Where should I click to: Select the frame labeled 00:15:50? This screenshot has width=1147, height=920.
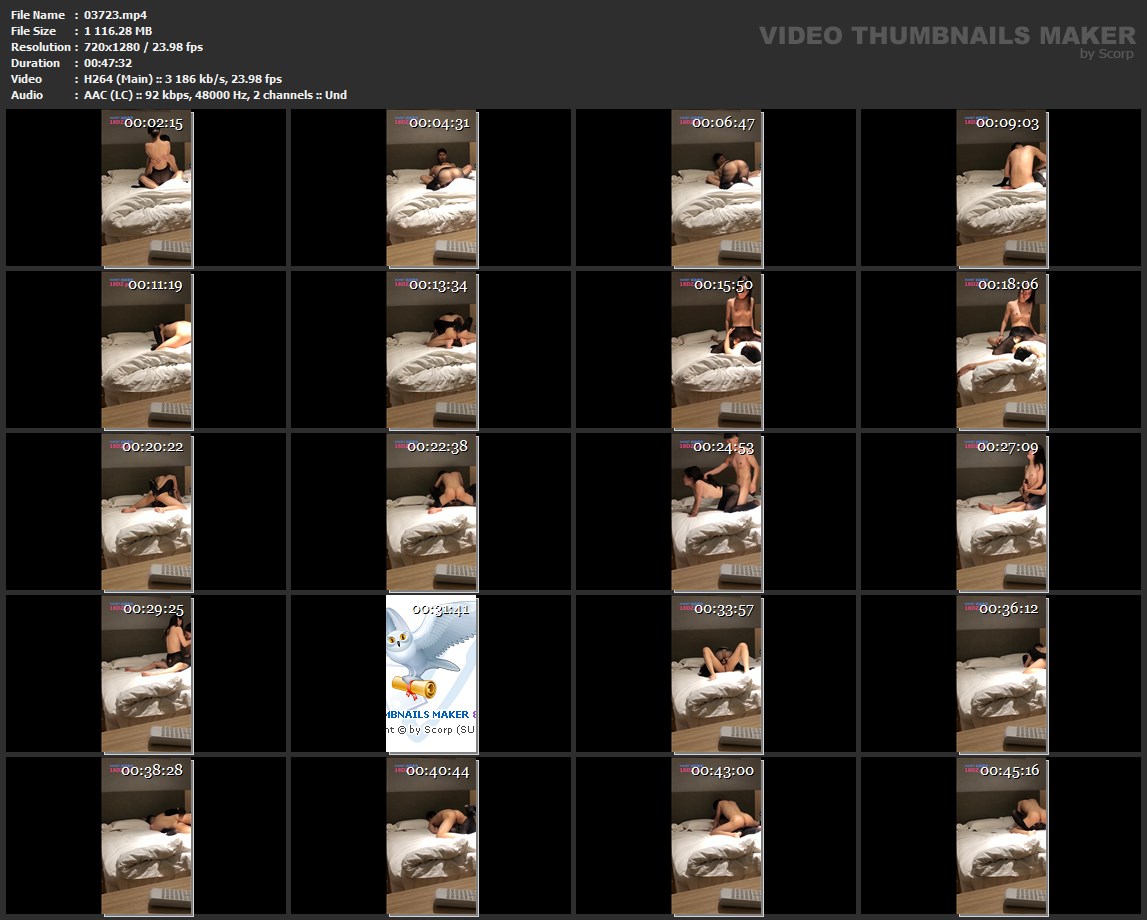point(716,350)
